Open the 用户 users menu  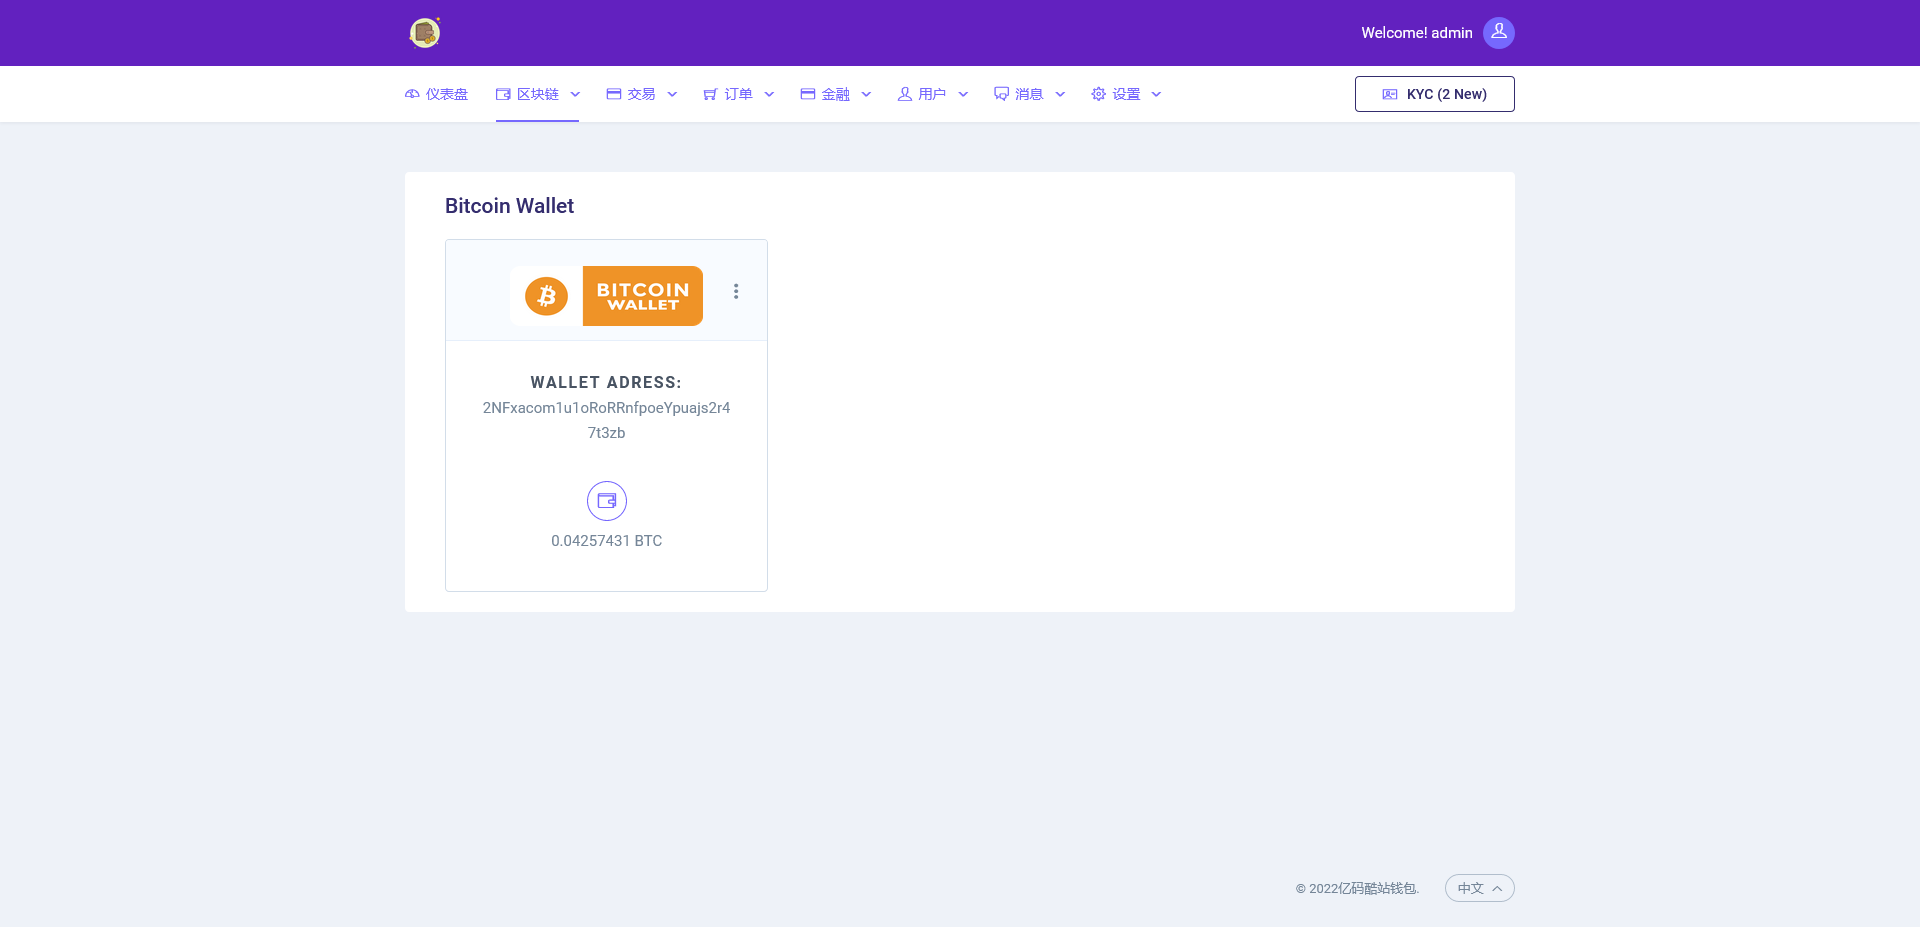click(x=932, y=94)
